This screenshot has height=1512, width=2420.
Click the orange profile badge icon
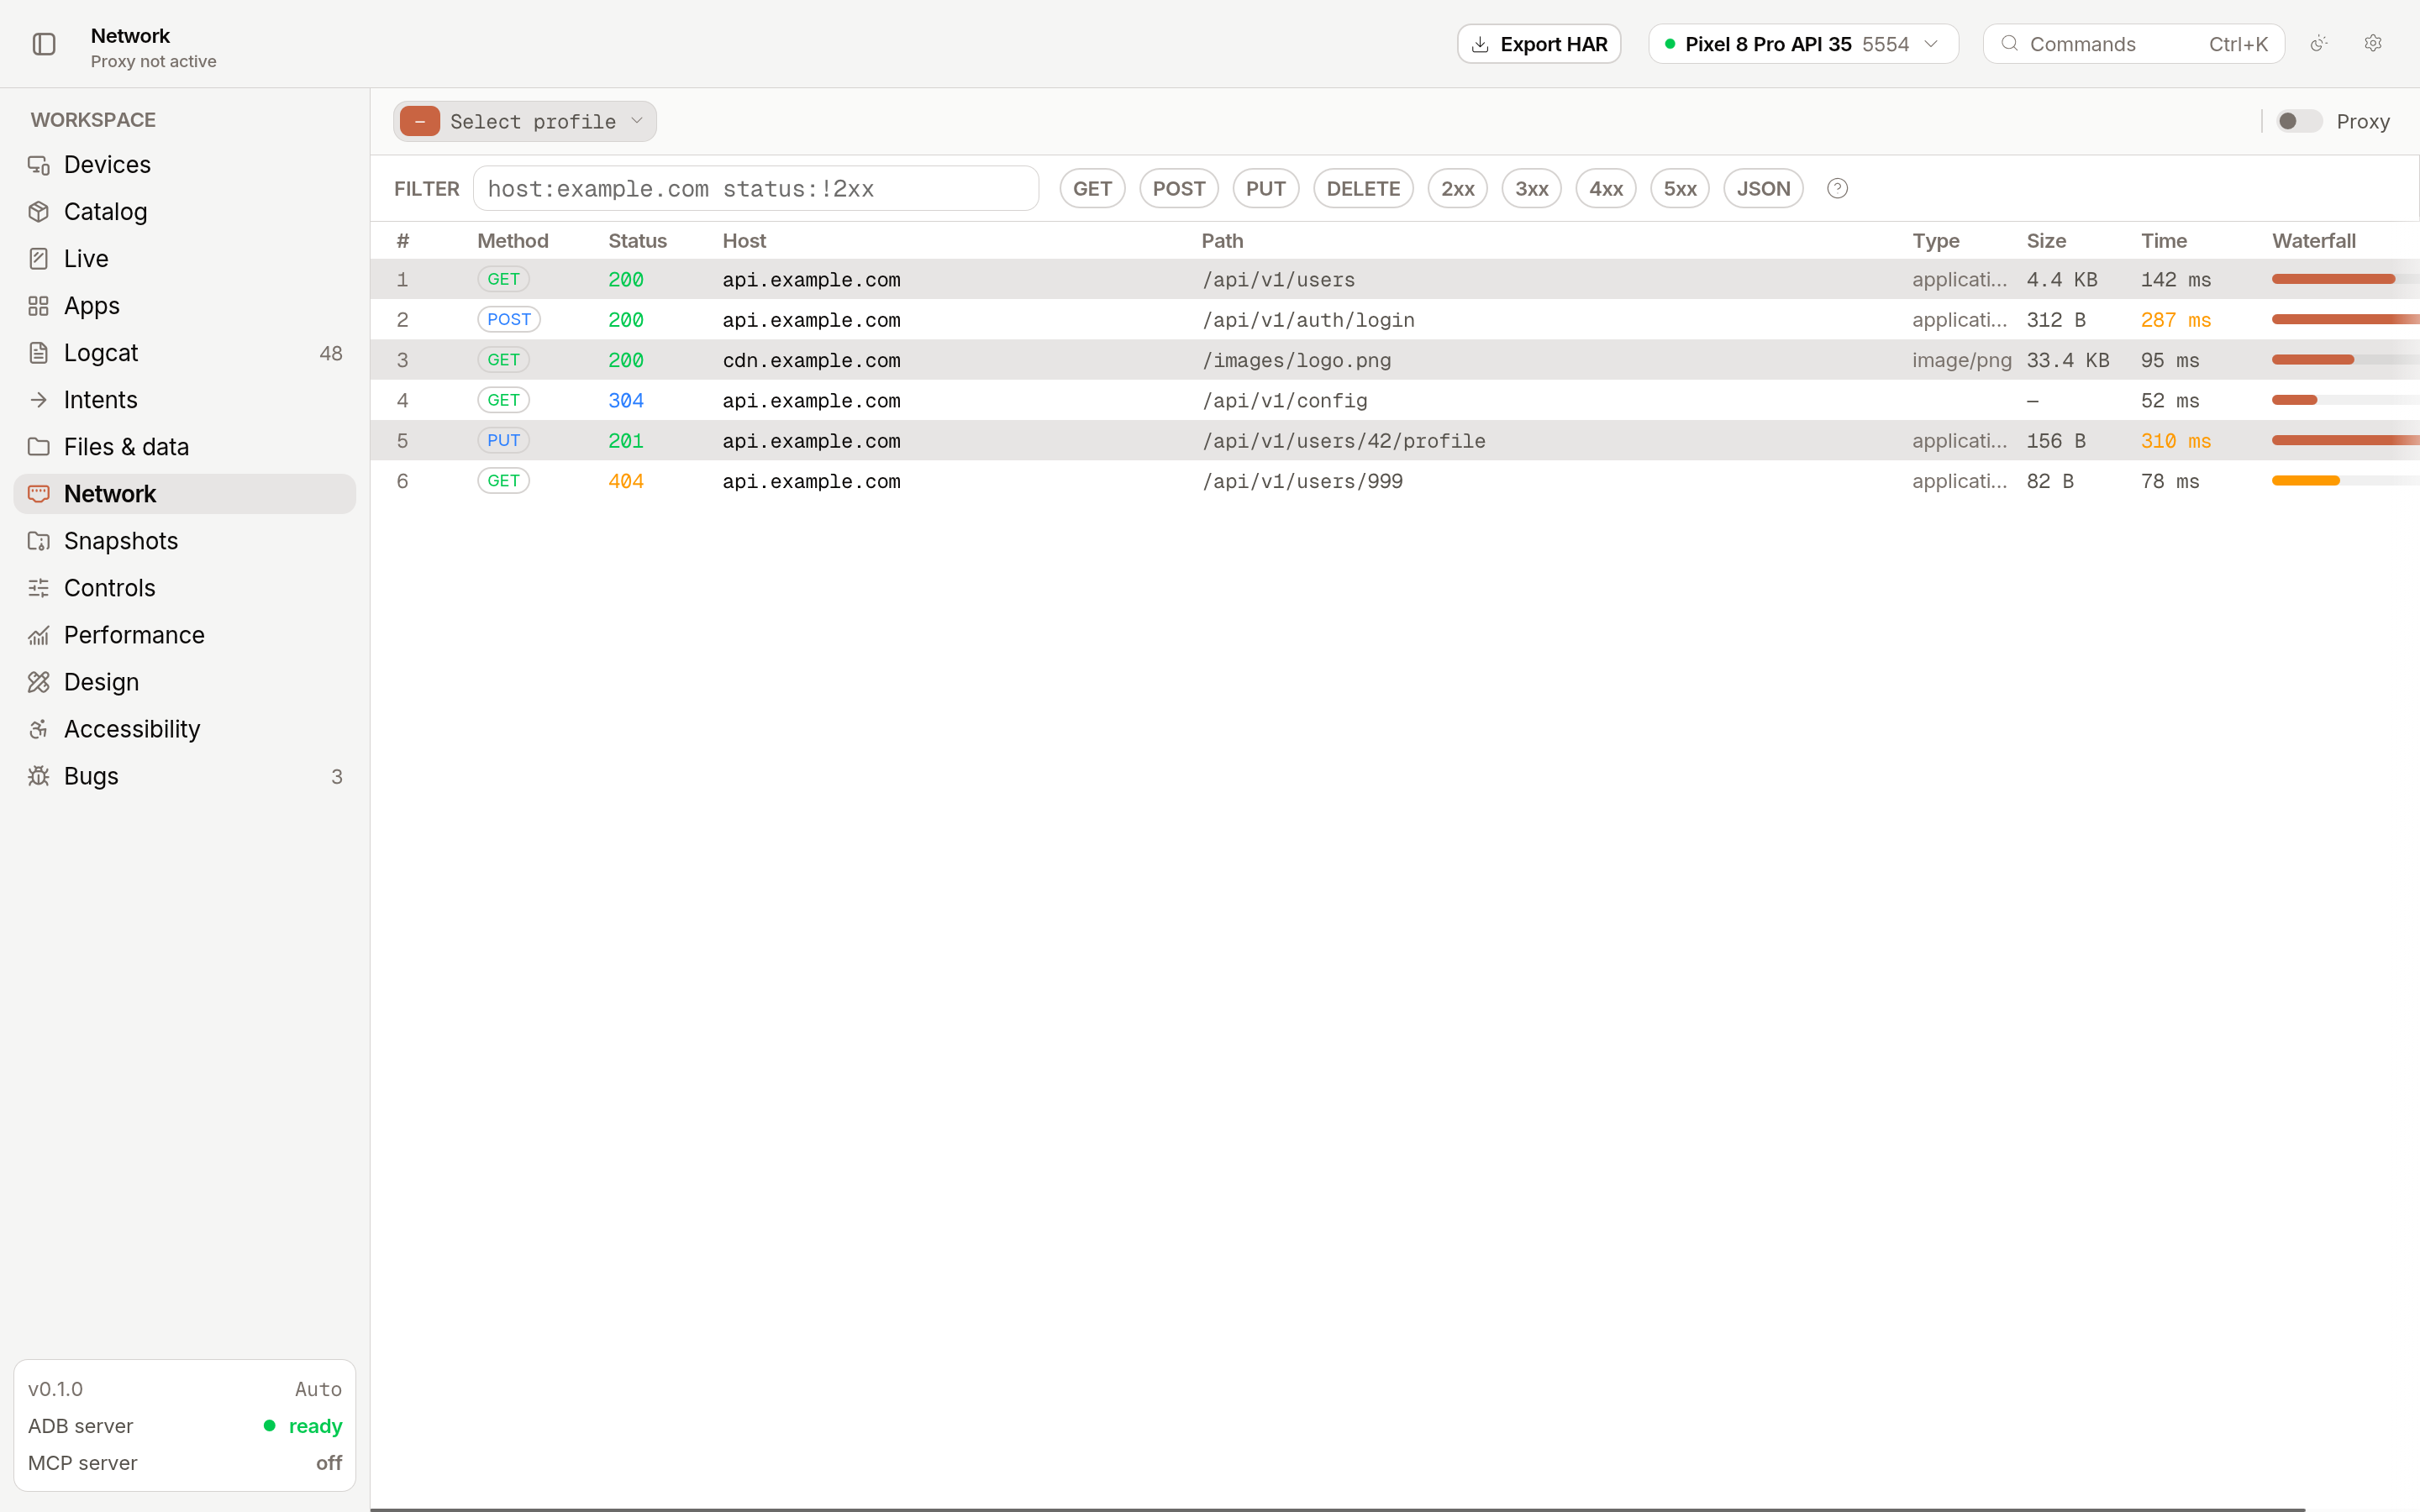(420, 122)
